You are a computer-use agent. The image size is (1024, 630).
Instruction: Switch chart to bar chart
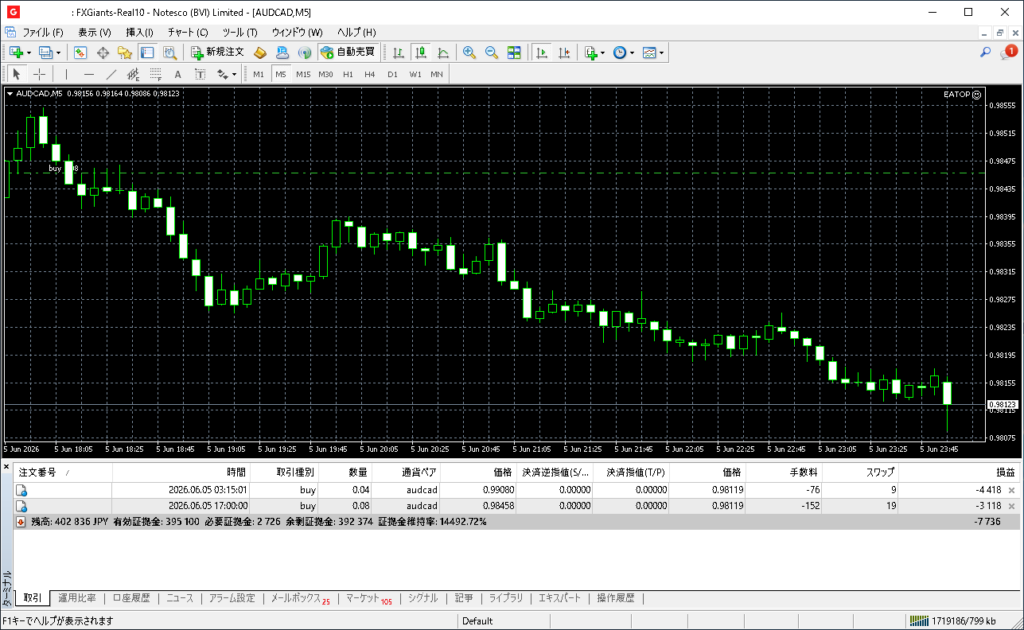[x=398, y=53]
